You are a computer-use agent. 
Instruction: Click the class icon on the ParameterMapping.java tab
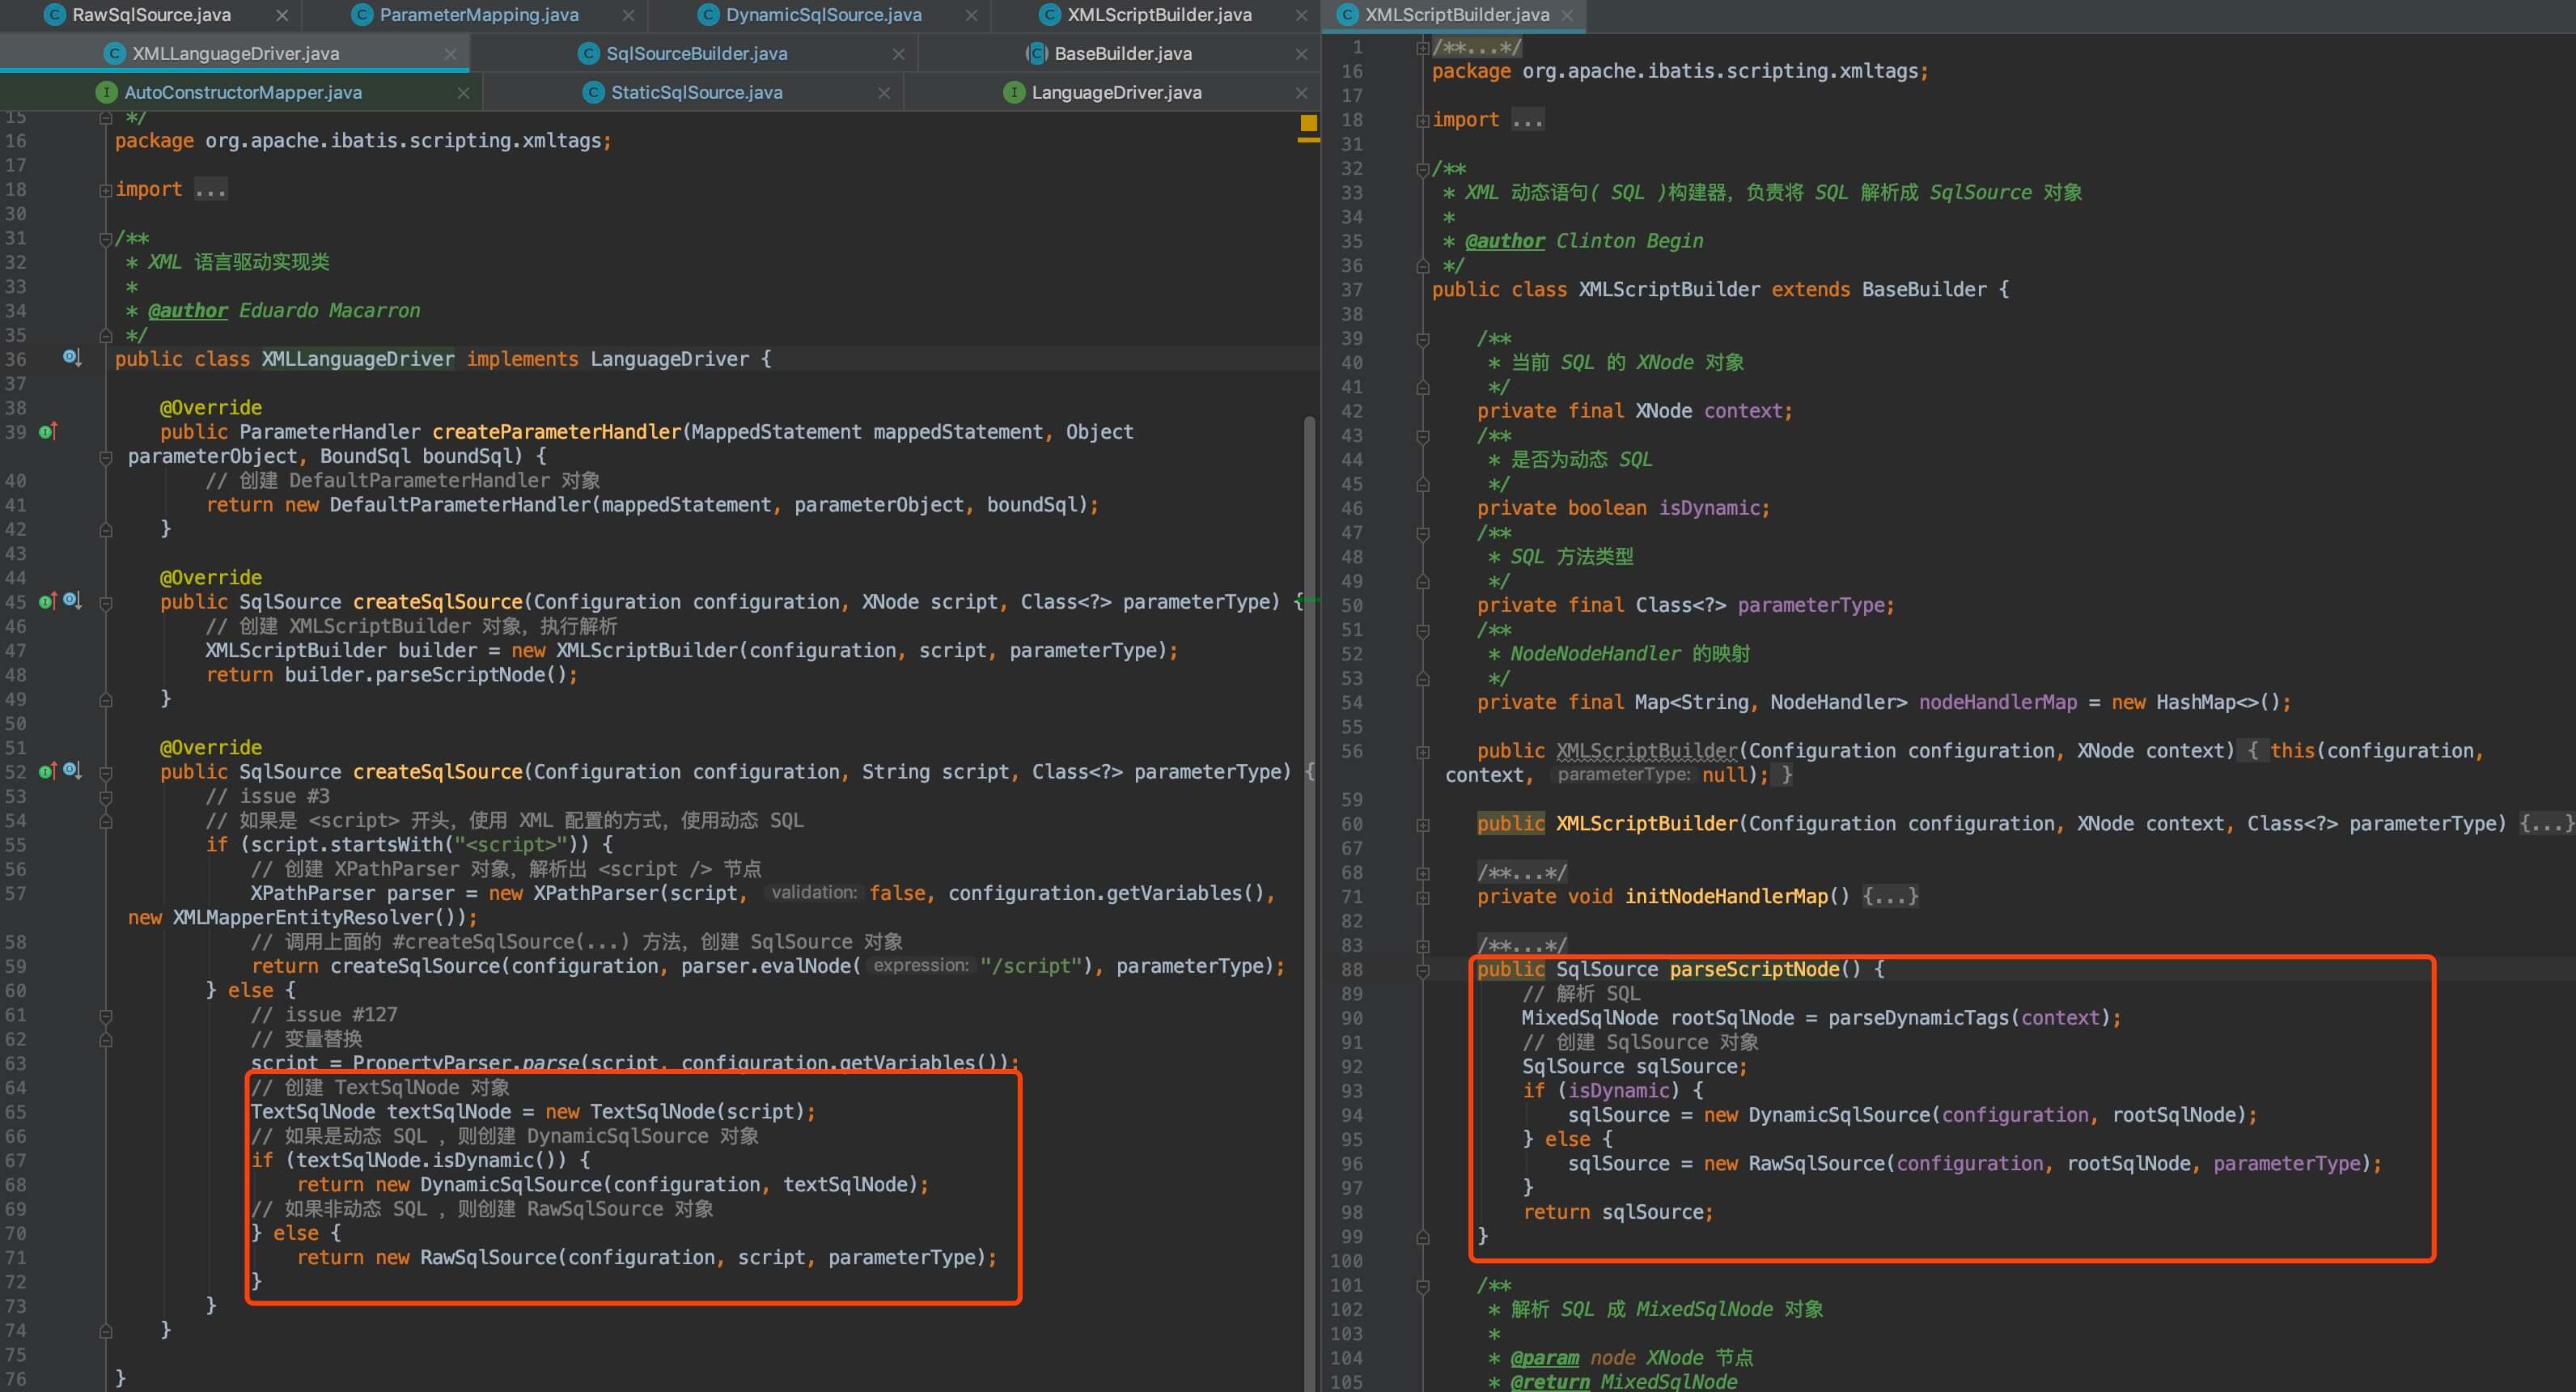[x=363, y=15]
